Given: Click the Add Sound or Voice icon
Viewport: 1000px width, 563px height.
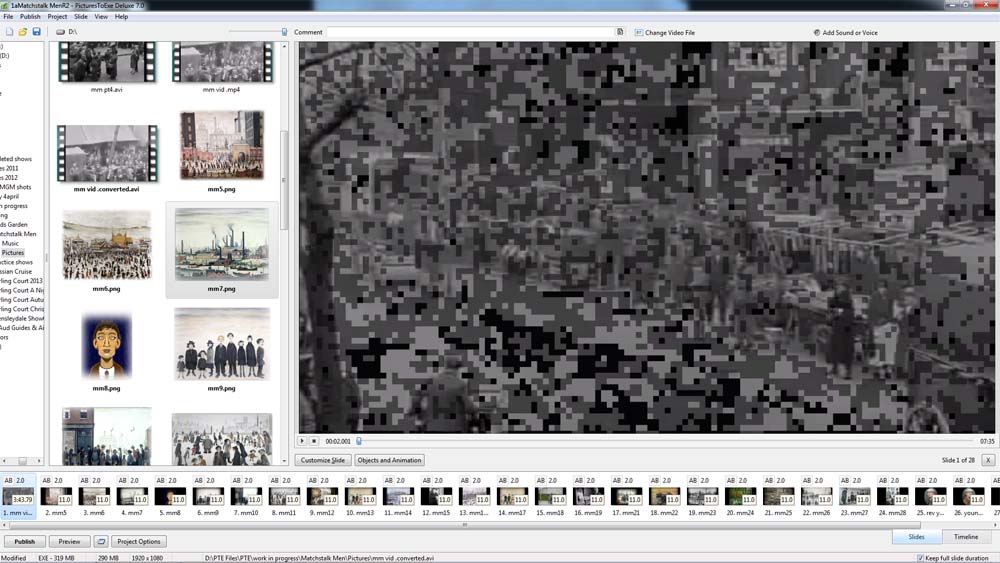Looking at the screenshot, I should (x=816, y=33).
